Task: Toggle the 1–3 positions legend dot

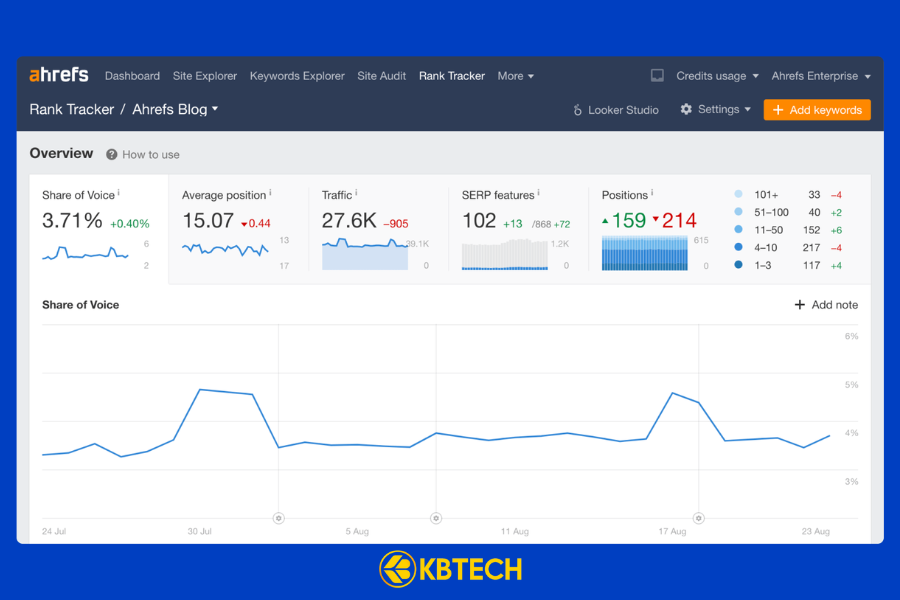Action: [737, 264]
